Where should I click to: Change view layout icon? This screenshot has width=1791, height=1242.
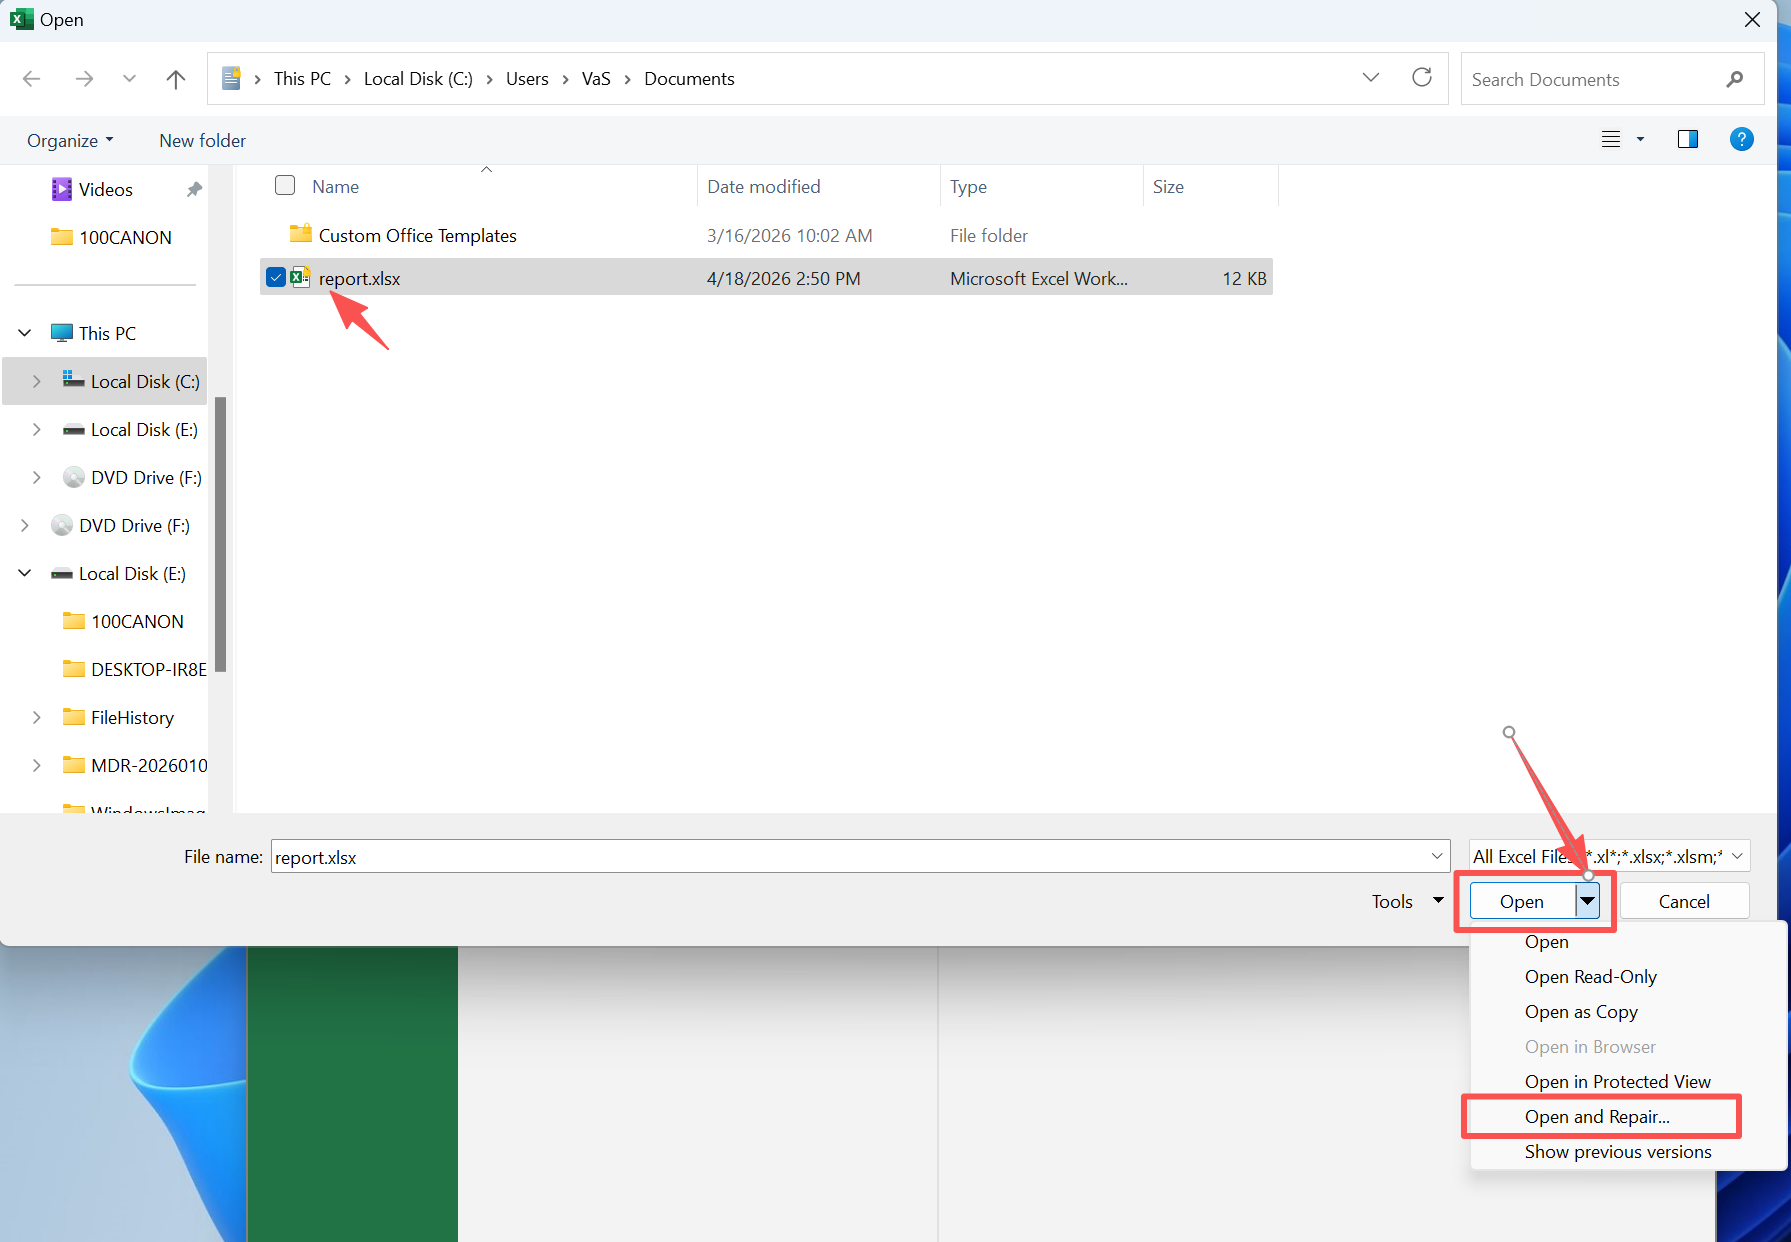[1611, 140]
